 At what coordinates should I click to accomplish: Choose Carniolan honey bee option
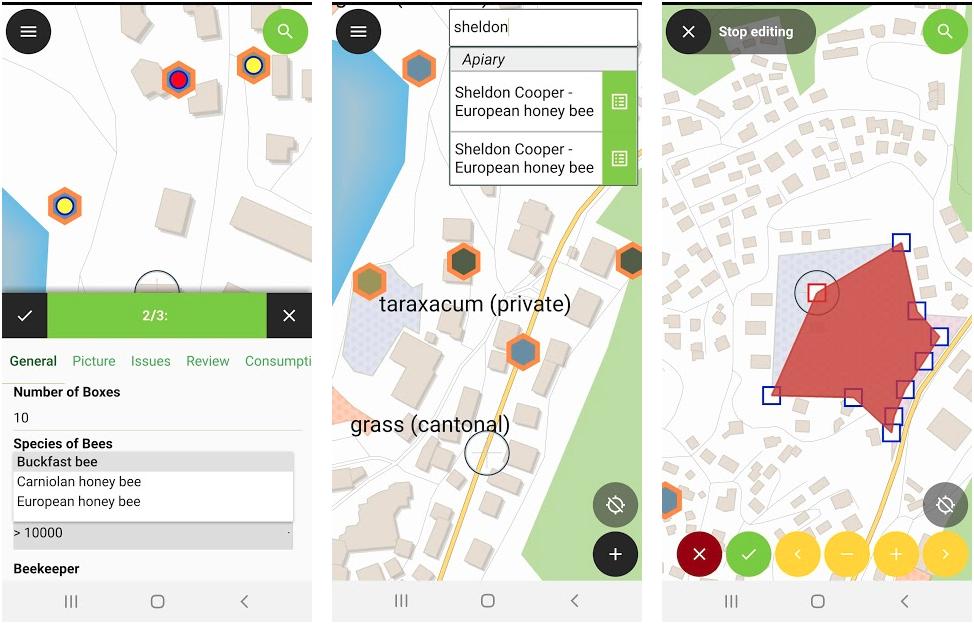[x=153, y=481]
